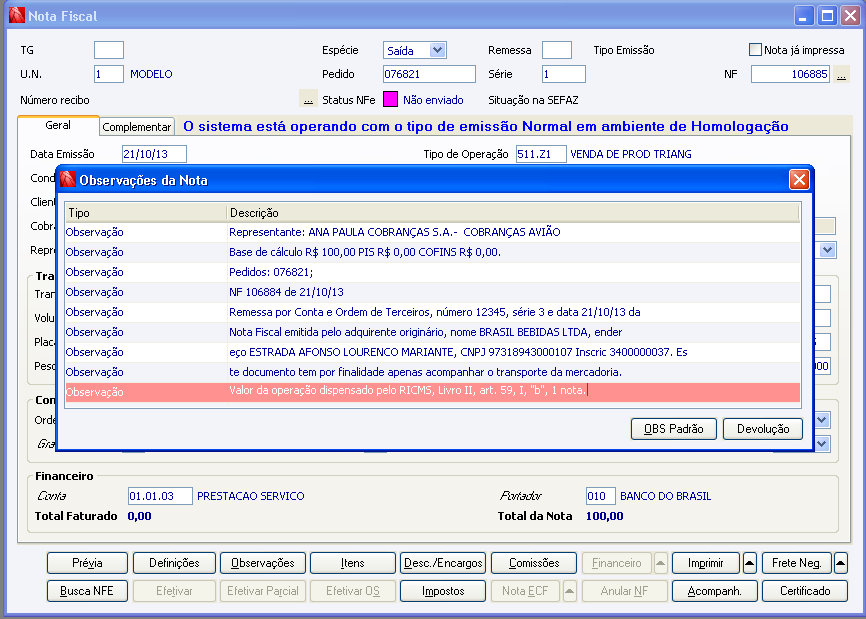866x619 pixels.
Task: Select row 'Base de cálculo R$ 100,00 PIS'
Action: click(x=432, y=252)
